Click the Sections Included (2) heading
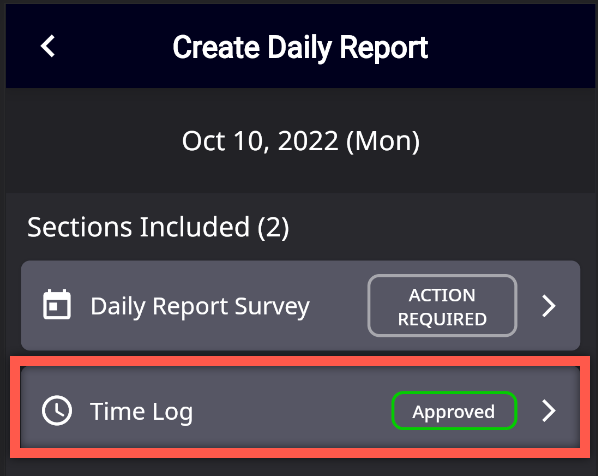Image resolution: width=598 pixels, height=476 pixels. click(x=158, y=227)
